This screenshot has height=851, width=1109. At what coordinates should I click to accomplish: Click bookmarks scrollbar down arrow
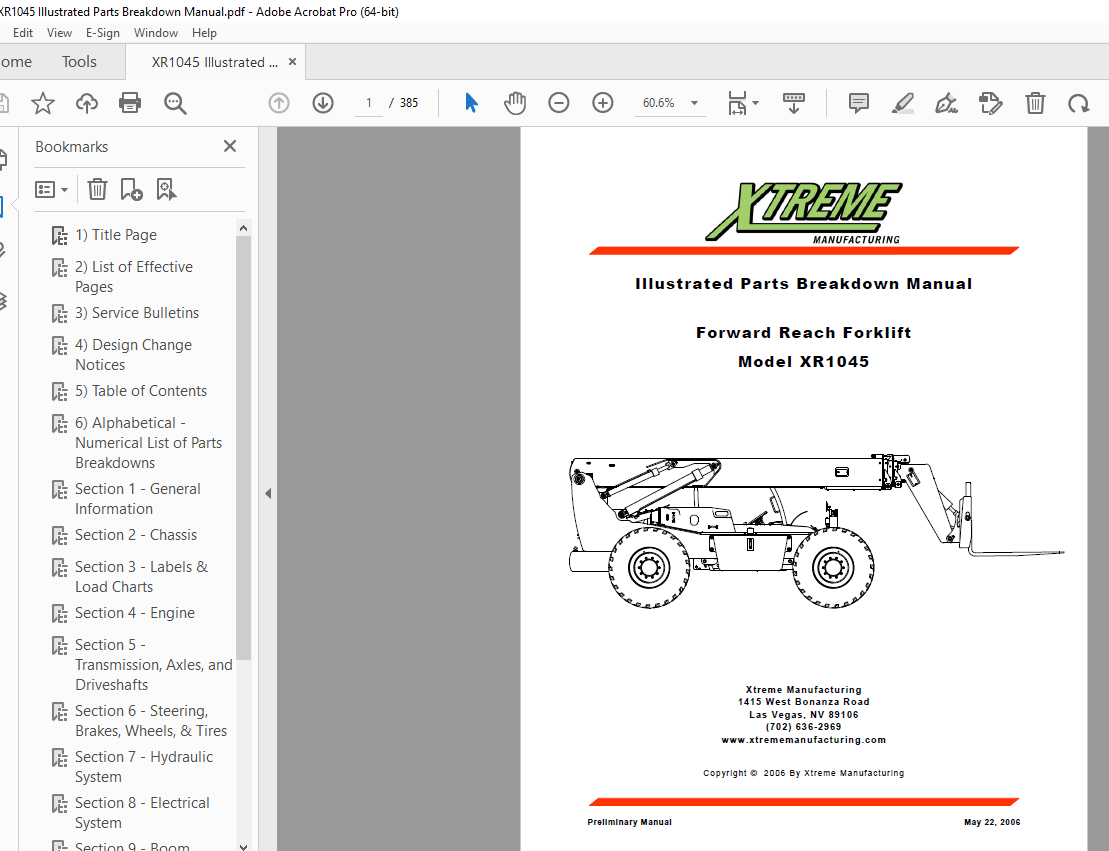[243, 845]
